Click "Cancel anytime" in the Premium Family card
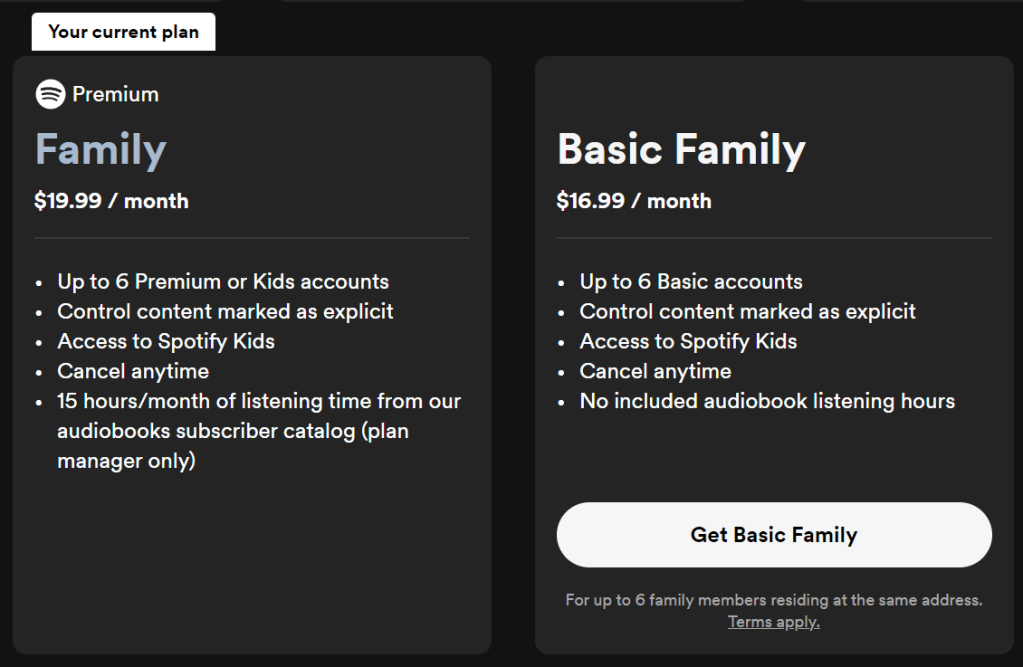This screenshot has width=1023, height=667. (133, 371)
